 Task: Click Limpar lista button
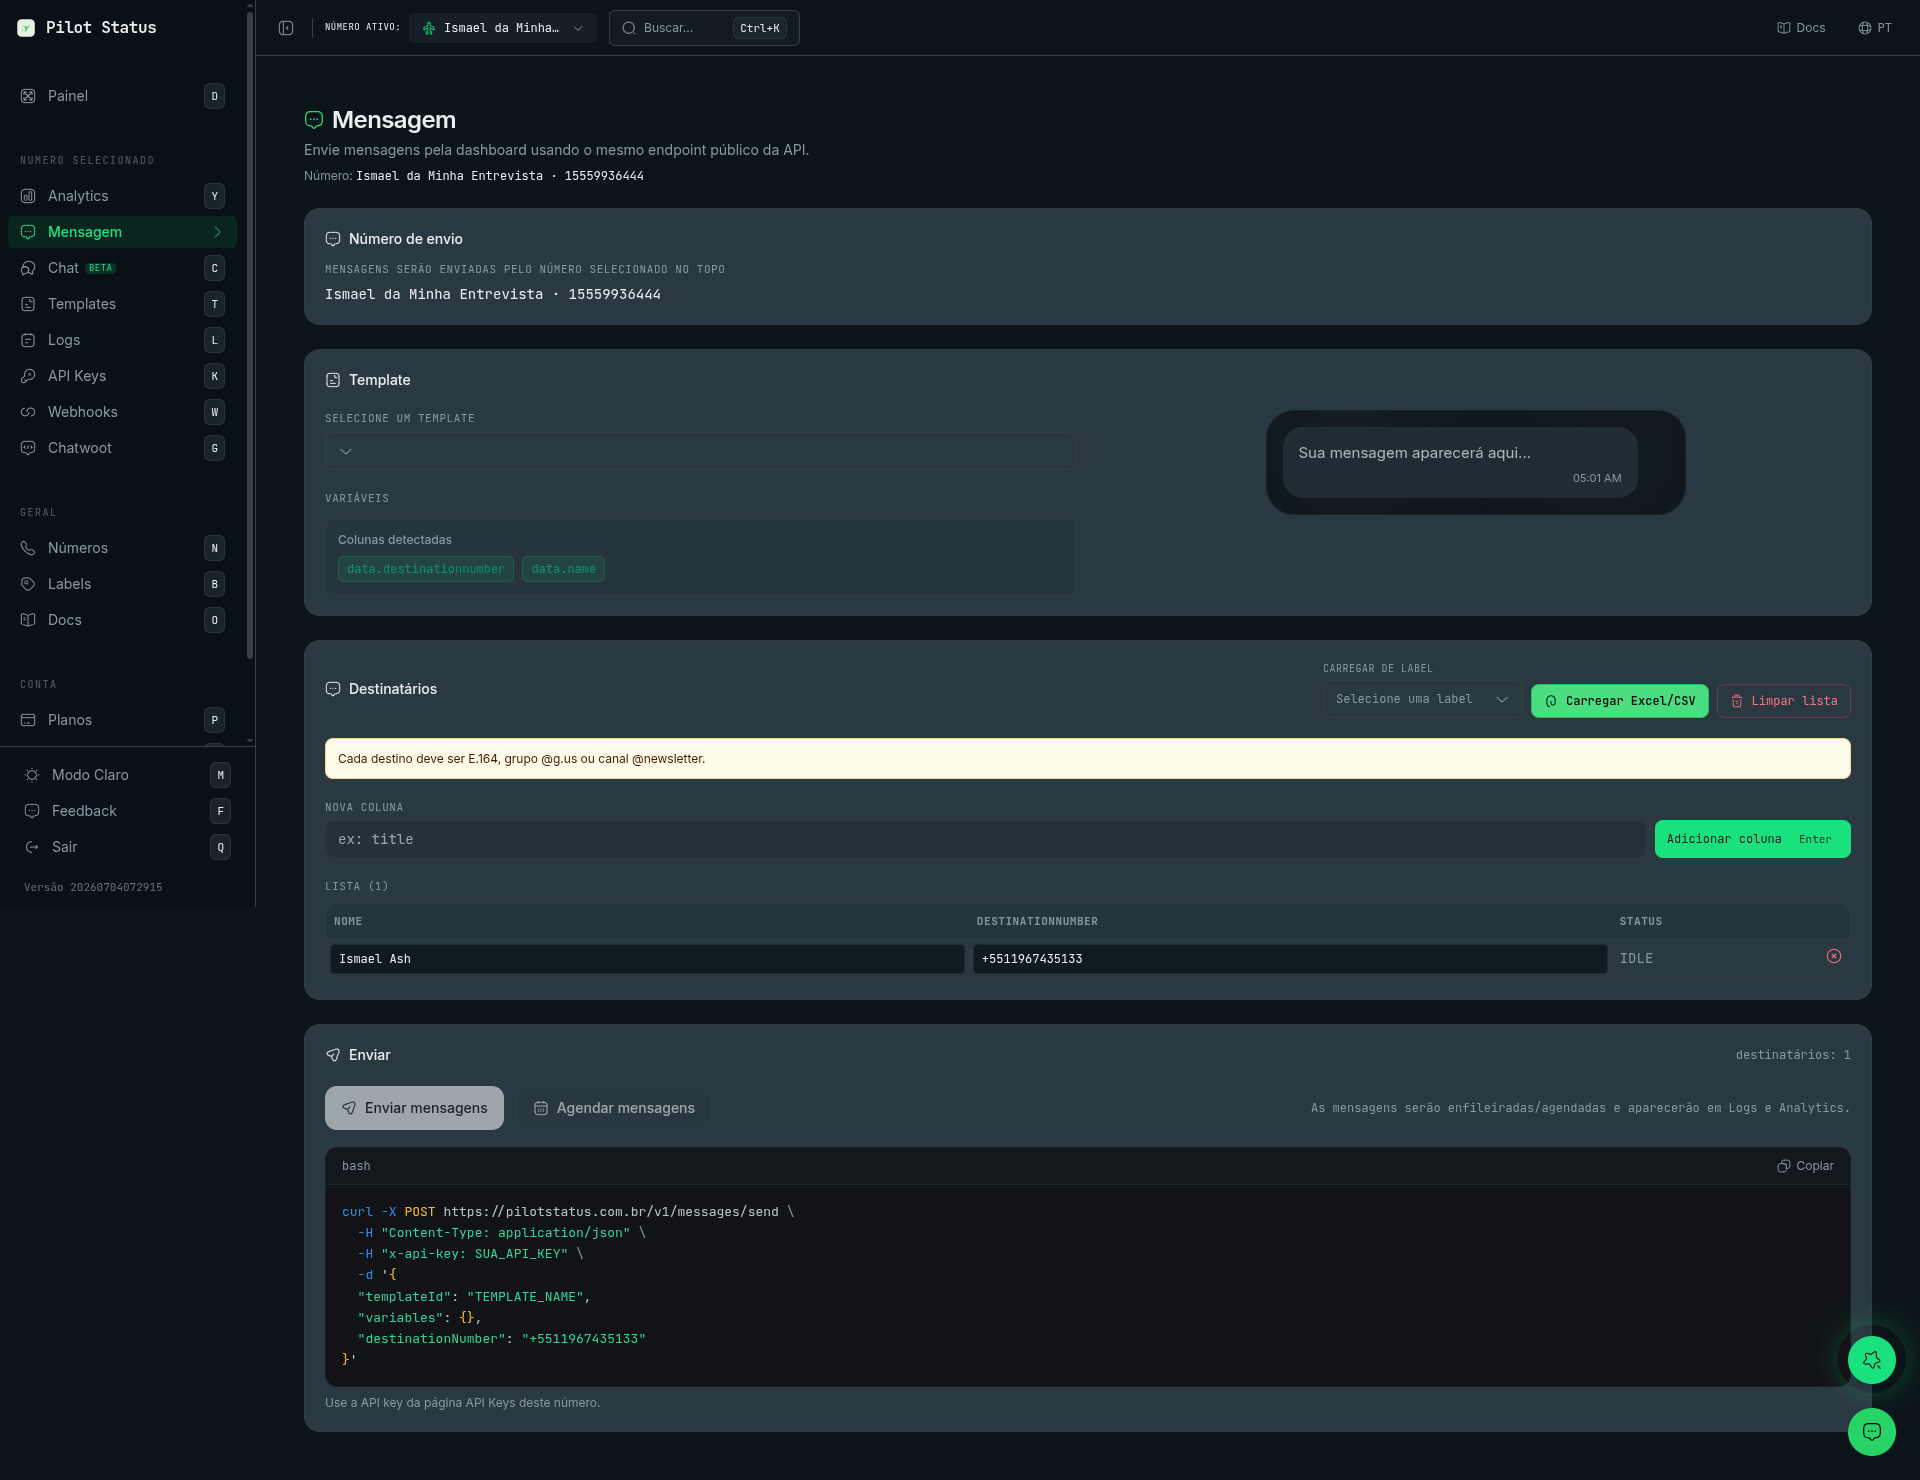tap(1784, 701)
